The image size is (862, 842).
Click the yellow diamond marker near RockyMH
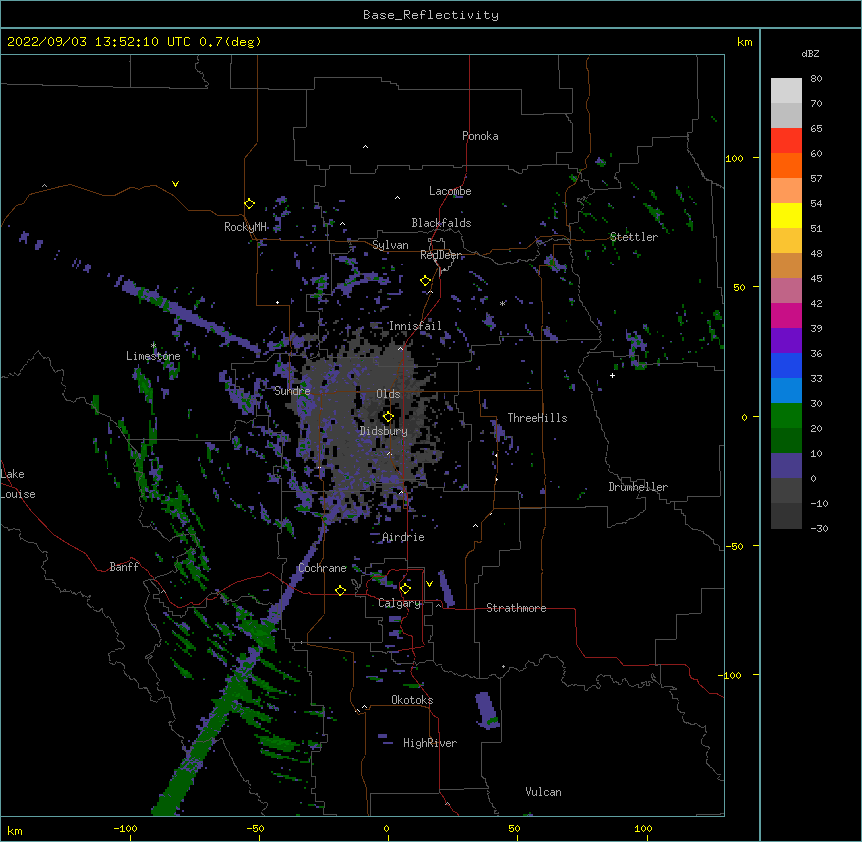250,204
